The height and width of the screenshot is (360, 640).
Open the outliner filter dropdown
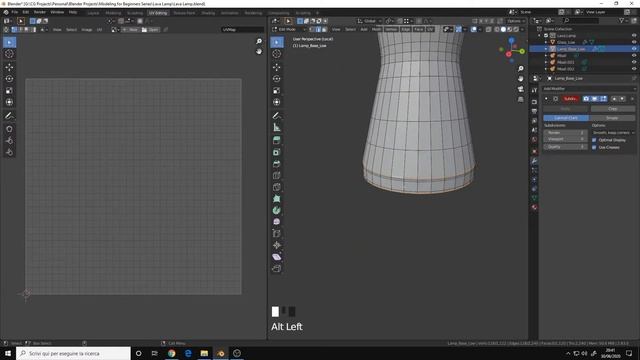(x=623, y=20)
